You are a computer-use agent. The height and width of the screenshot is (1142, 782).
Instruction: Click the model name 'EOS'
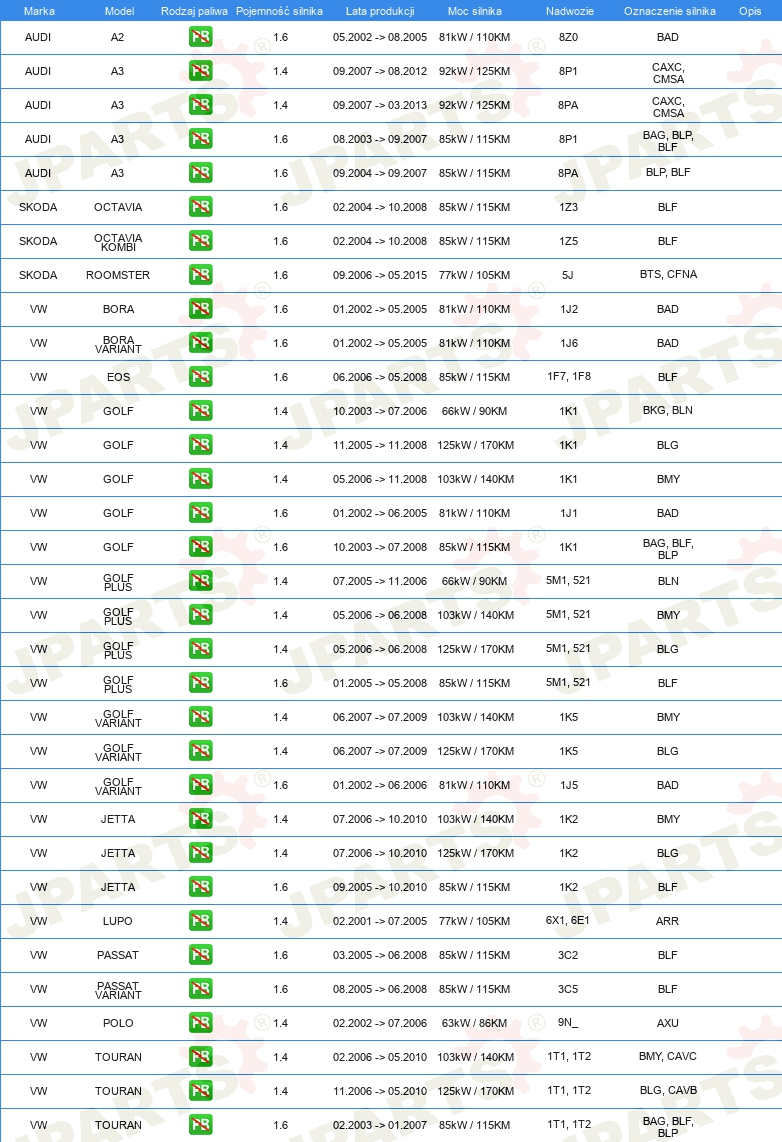(119, 377)
